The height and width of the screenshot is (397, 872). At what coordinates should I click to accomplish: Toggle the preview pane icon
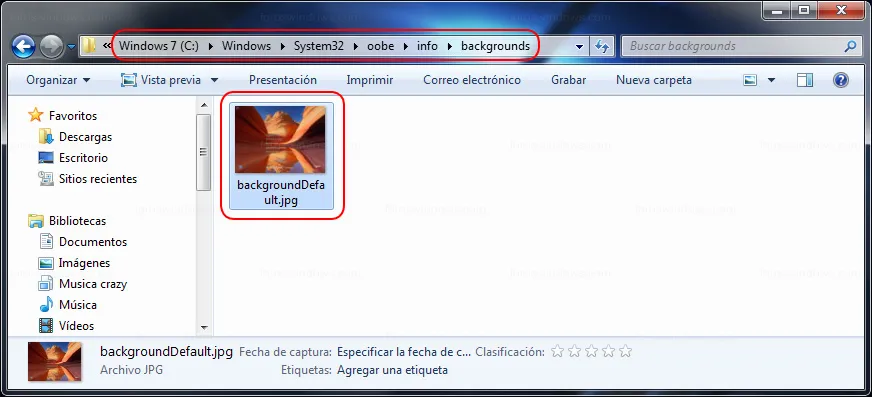(x=805, y=80)
